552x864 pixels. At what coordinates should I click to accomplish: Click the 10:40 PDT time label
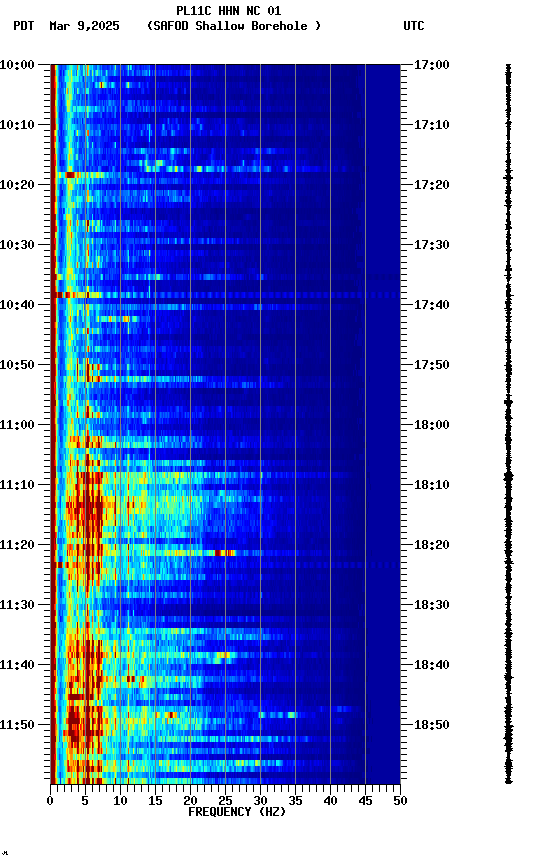pyautogui.click(x=17, y=305)
